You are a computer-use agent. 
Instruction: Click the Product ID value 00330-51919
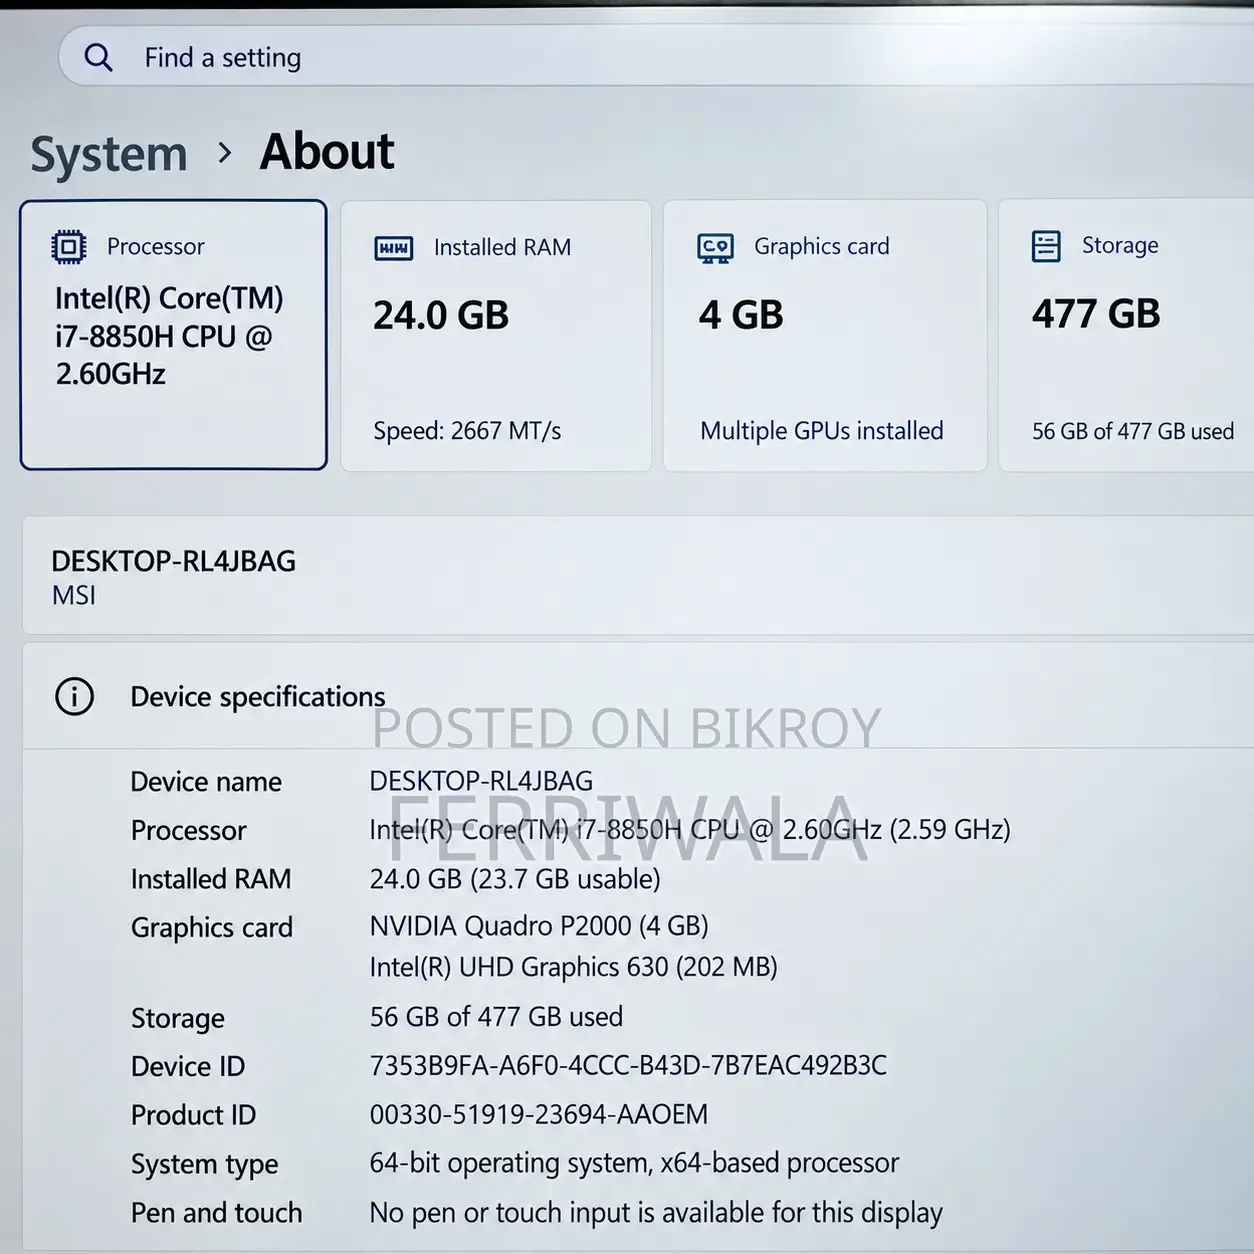point(539,1114)
